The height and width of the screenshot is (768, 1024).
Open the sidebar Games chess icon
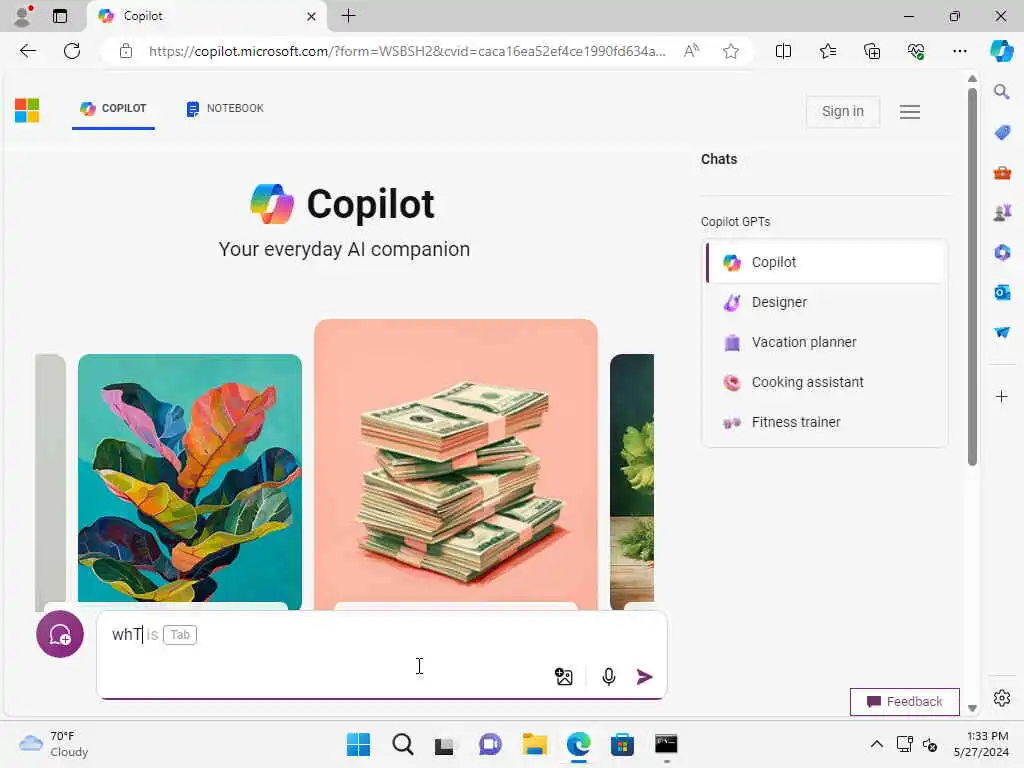coord(1002,213)
